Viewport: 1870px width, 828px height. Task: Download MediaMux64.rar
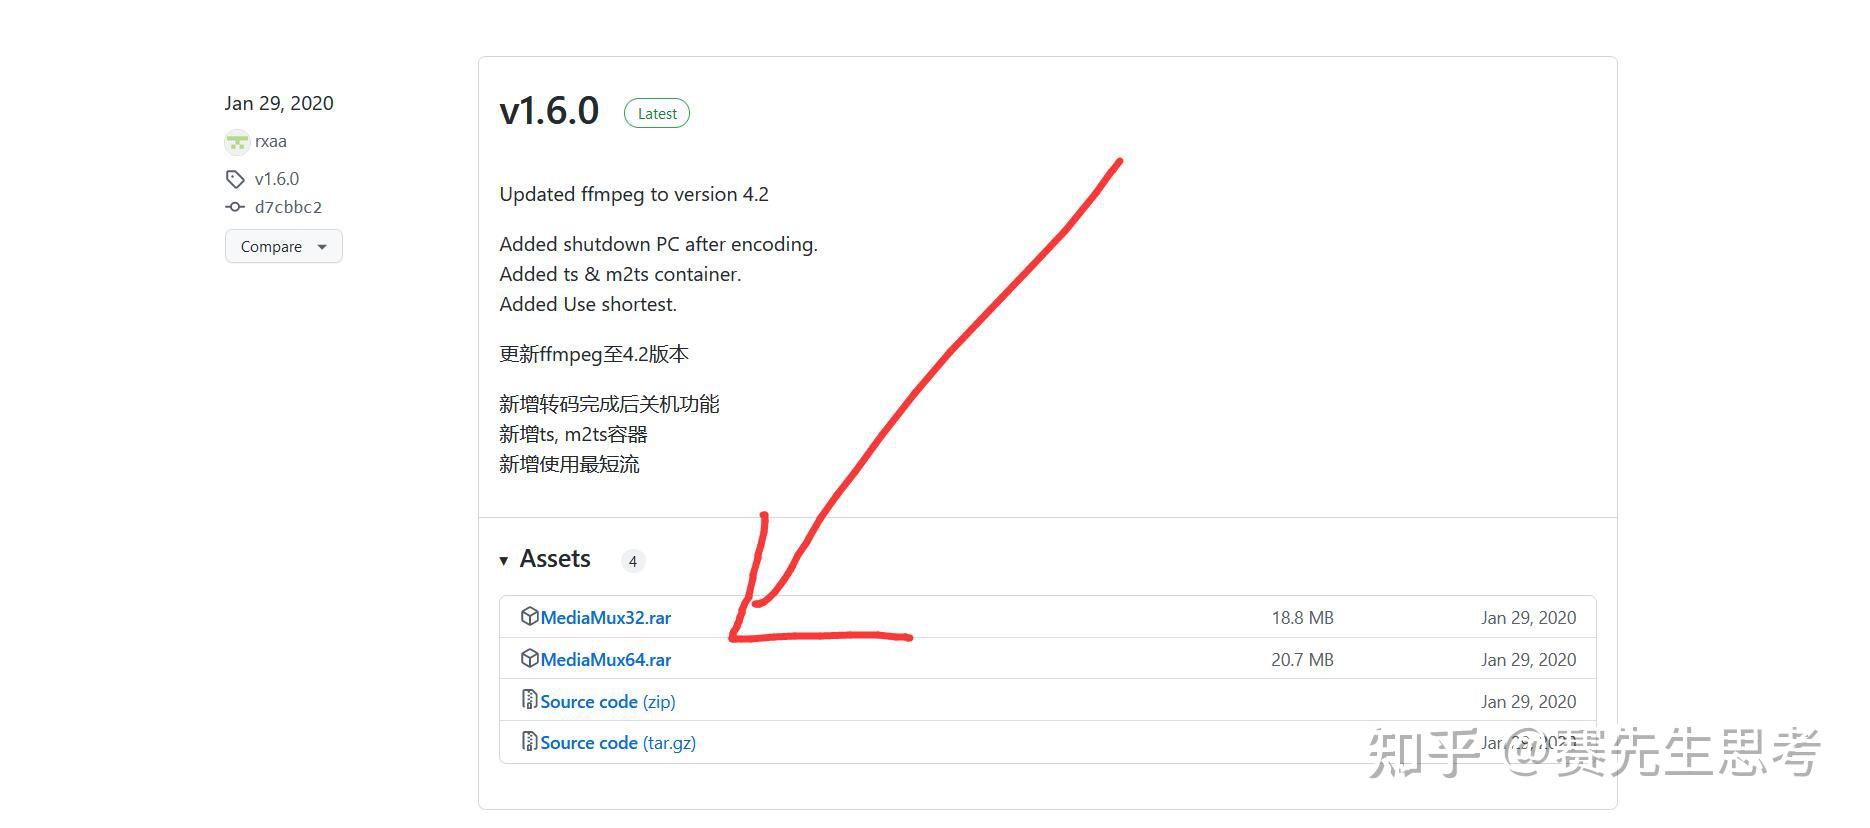coord(606,660)
